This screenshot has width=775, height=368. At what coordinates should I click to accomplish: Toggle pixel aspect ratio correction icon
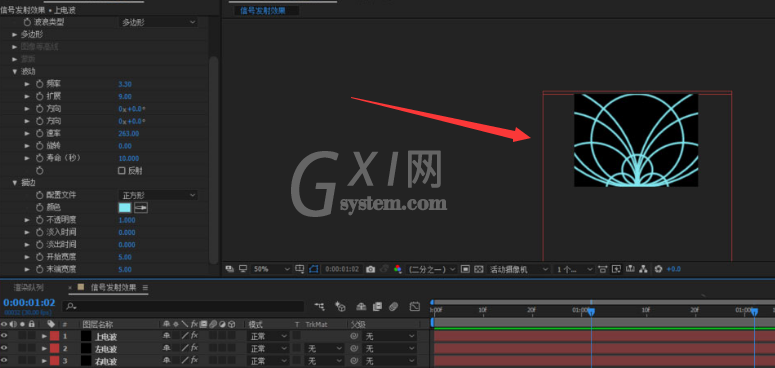(x=603, y=269)
